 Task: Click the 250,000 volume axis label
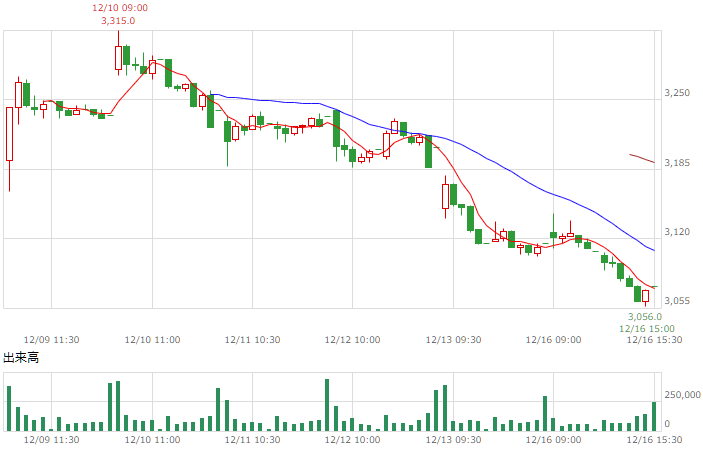tap(682, 394)
